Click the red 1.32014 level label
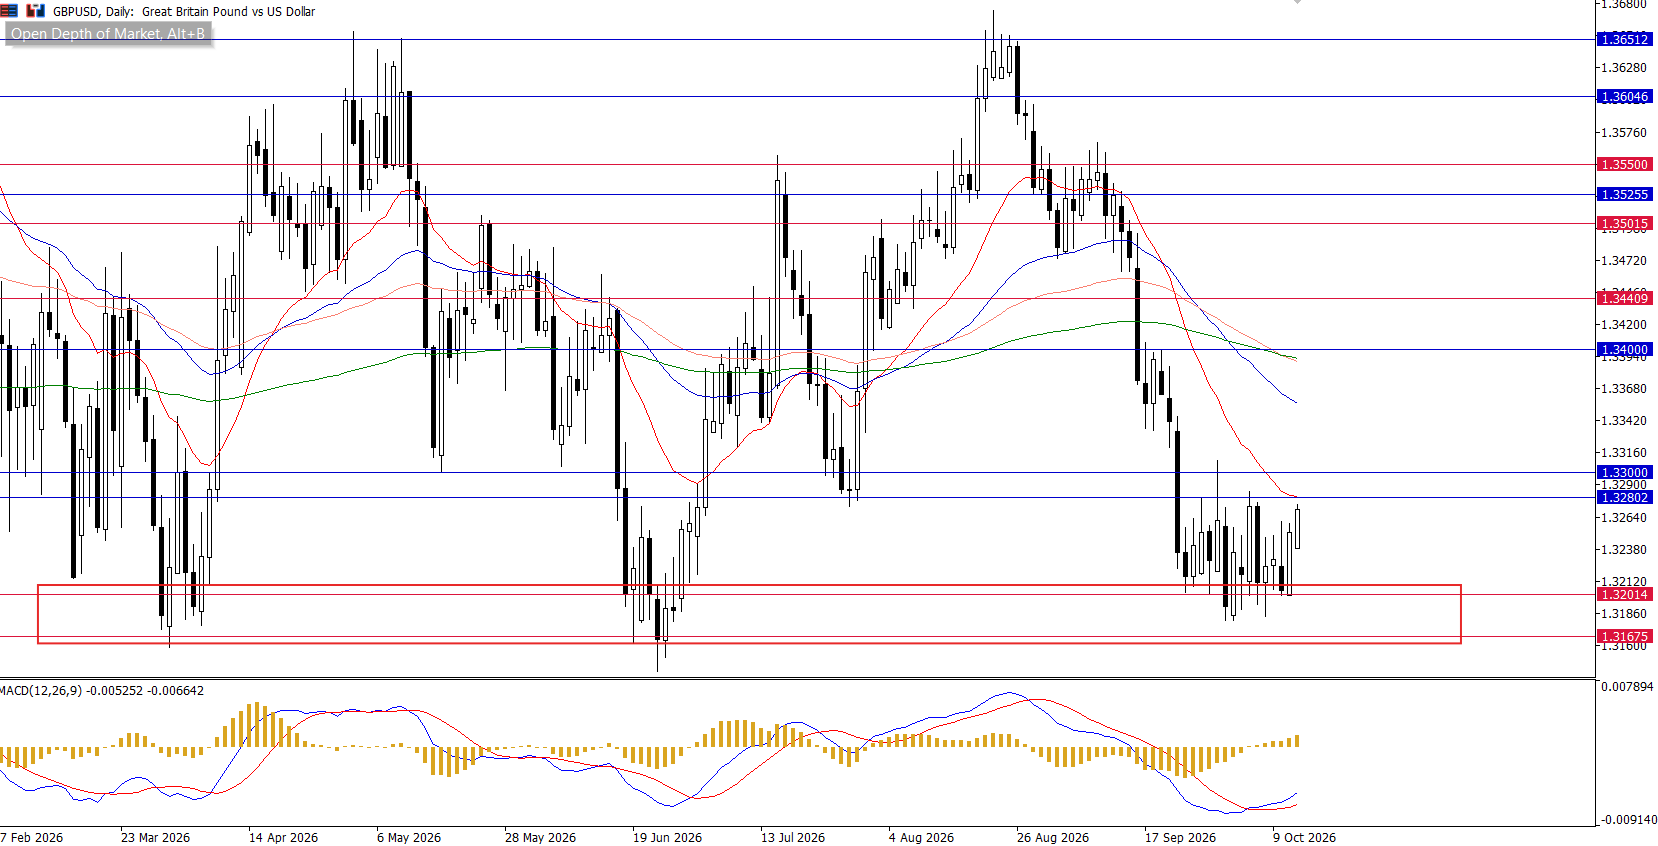Viewport: 1658px width, 846px height. tap(1625, 595)
